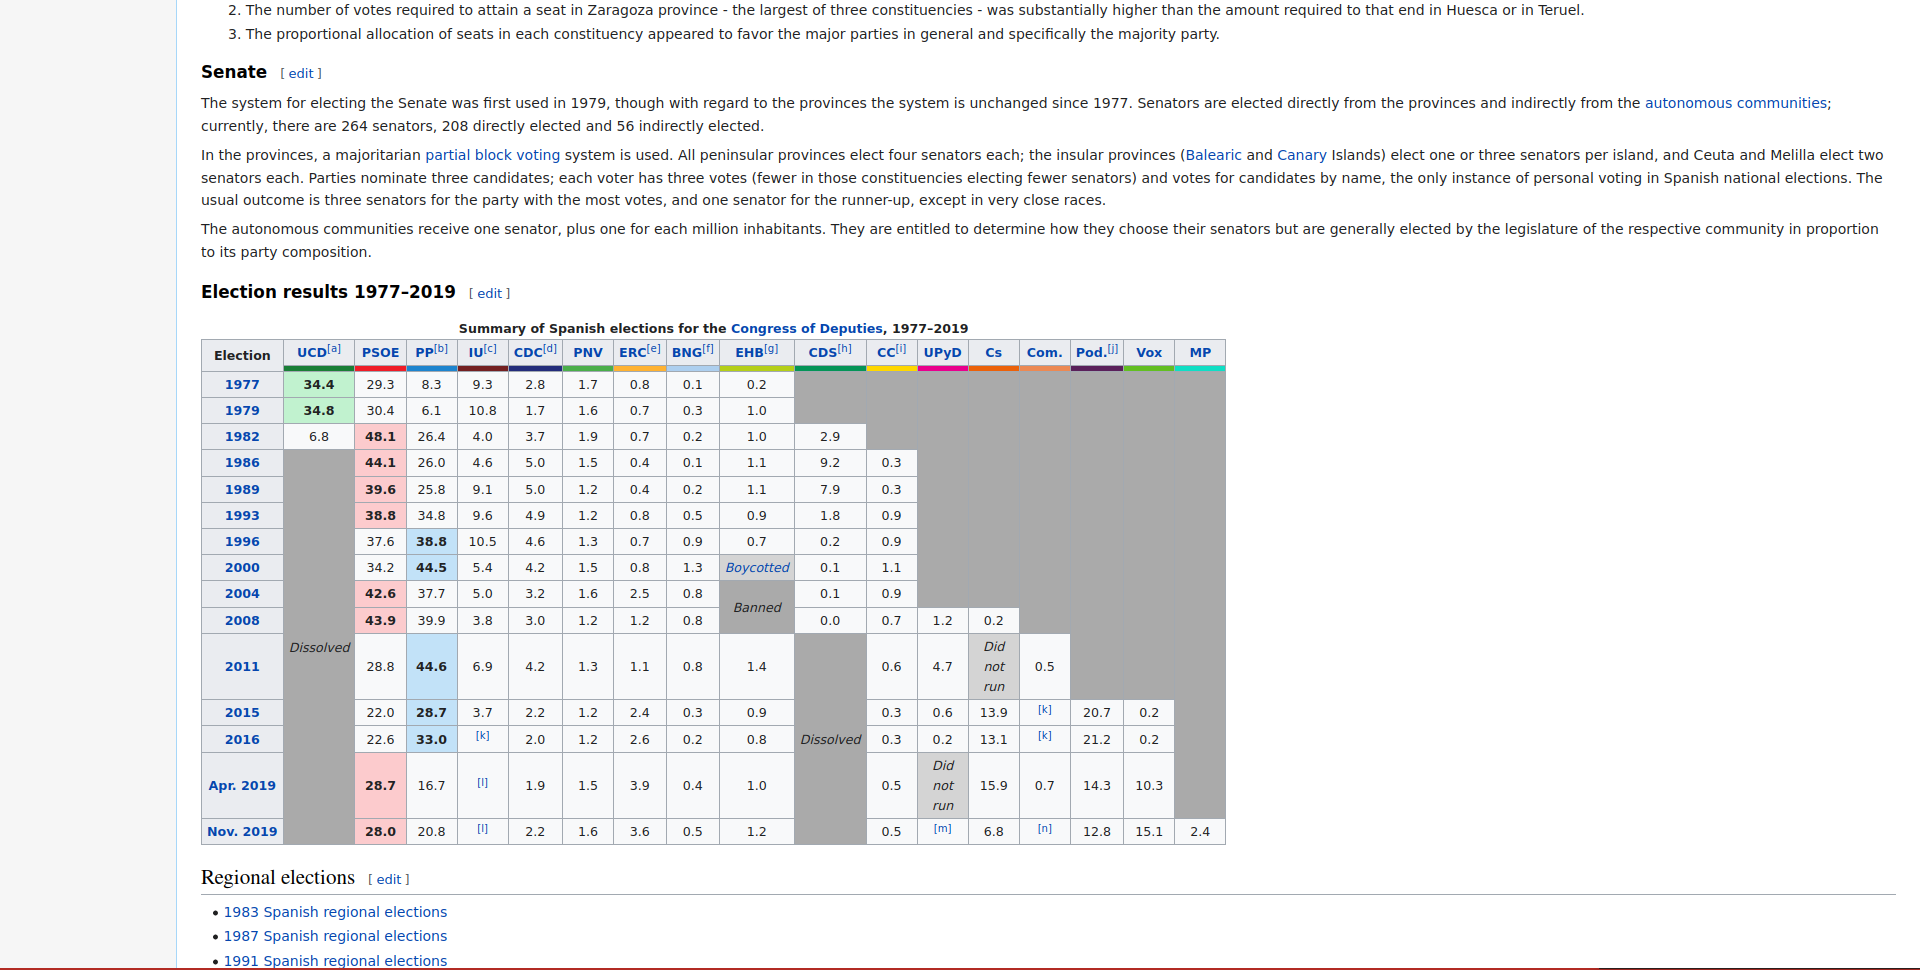Select the Vox column header link
1920x970 pixels.
click(1148, 353)
